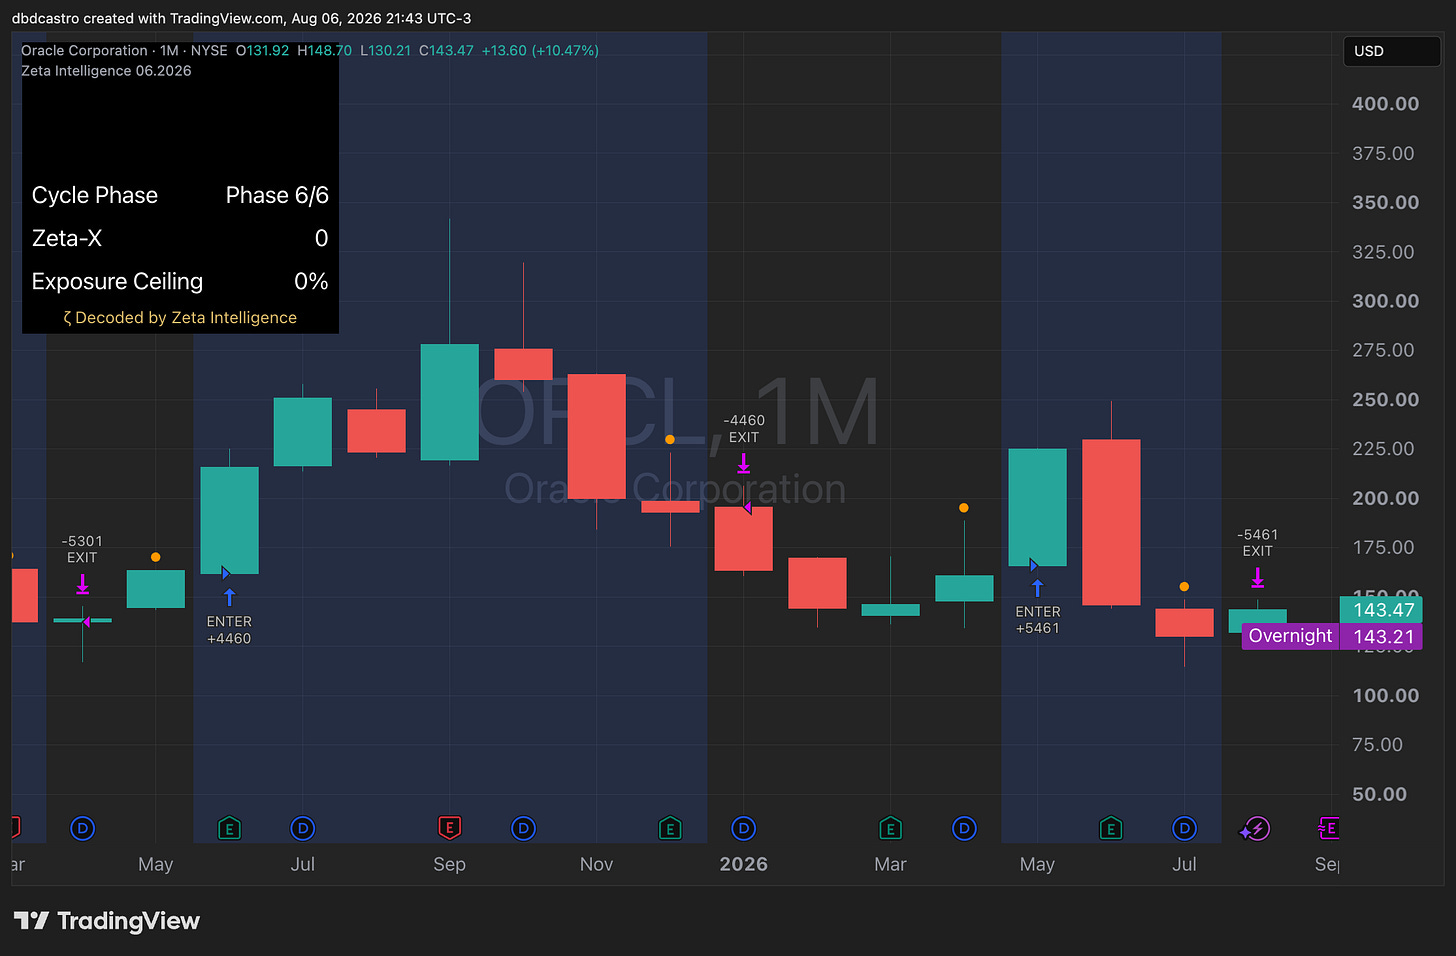Open the March 2026 earnings marker

(890, 828)
